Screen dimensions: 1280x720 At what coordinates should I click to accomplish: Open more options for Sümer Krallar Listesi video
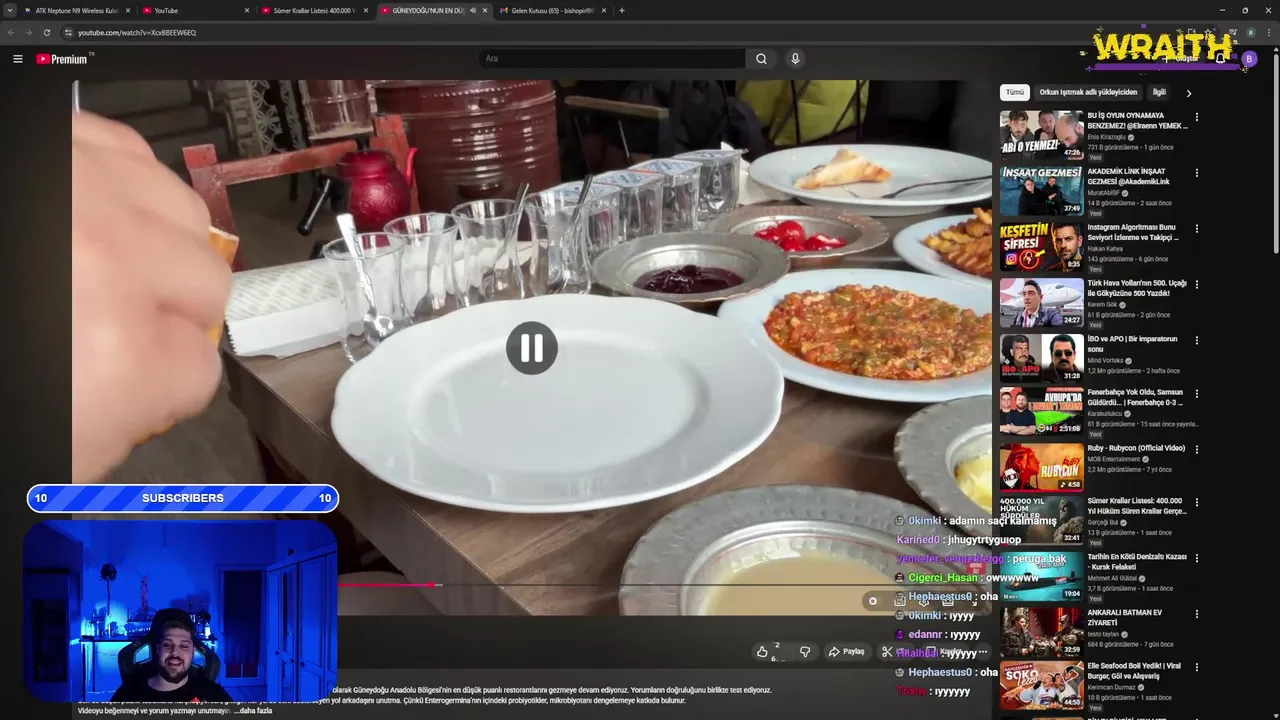(x=1196, y=503)
